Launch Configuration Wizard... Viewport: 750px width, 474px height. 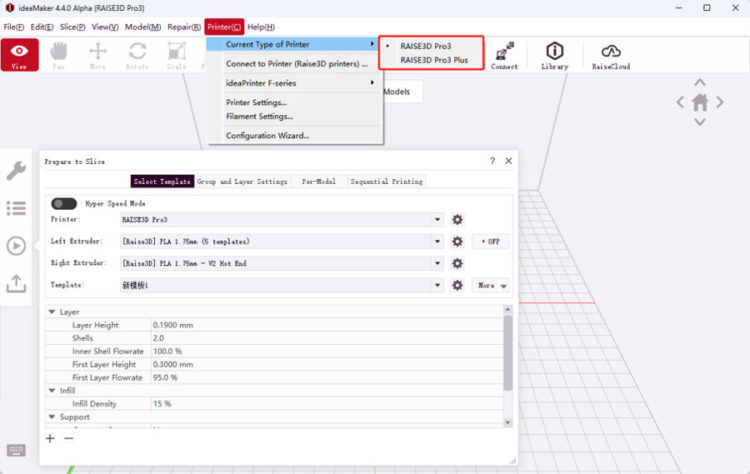(295, 135)
